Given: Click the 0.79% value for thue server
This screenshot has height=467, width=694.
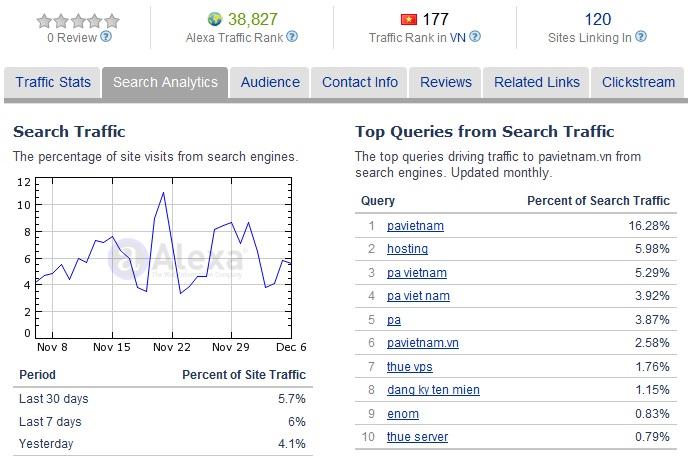Looking at the screenshot, I should pos(652,436).
